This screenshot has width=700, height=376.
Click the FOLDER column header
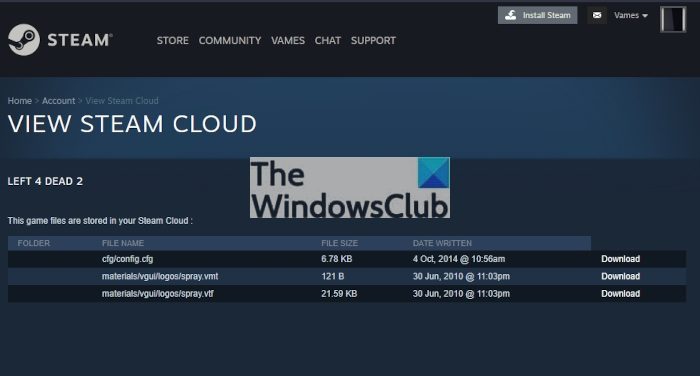(x=34, y=243)
